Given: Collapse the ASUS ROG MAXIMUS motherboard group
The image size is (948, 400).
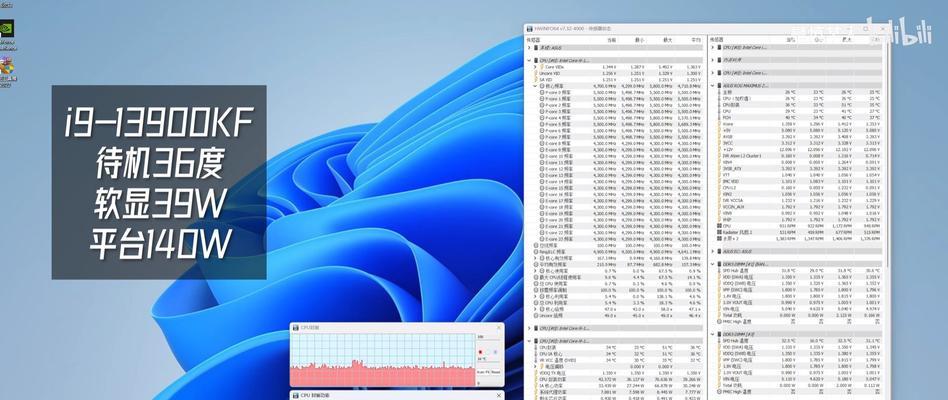Looking at the screenshot, I should pos(713,85).
